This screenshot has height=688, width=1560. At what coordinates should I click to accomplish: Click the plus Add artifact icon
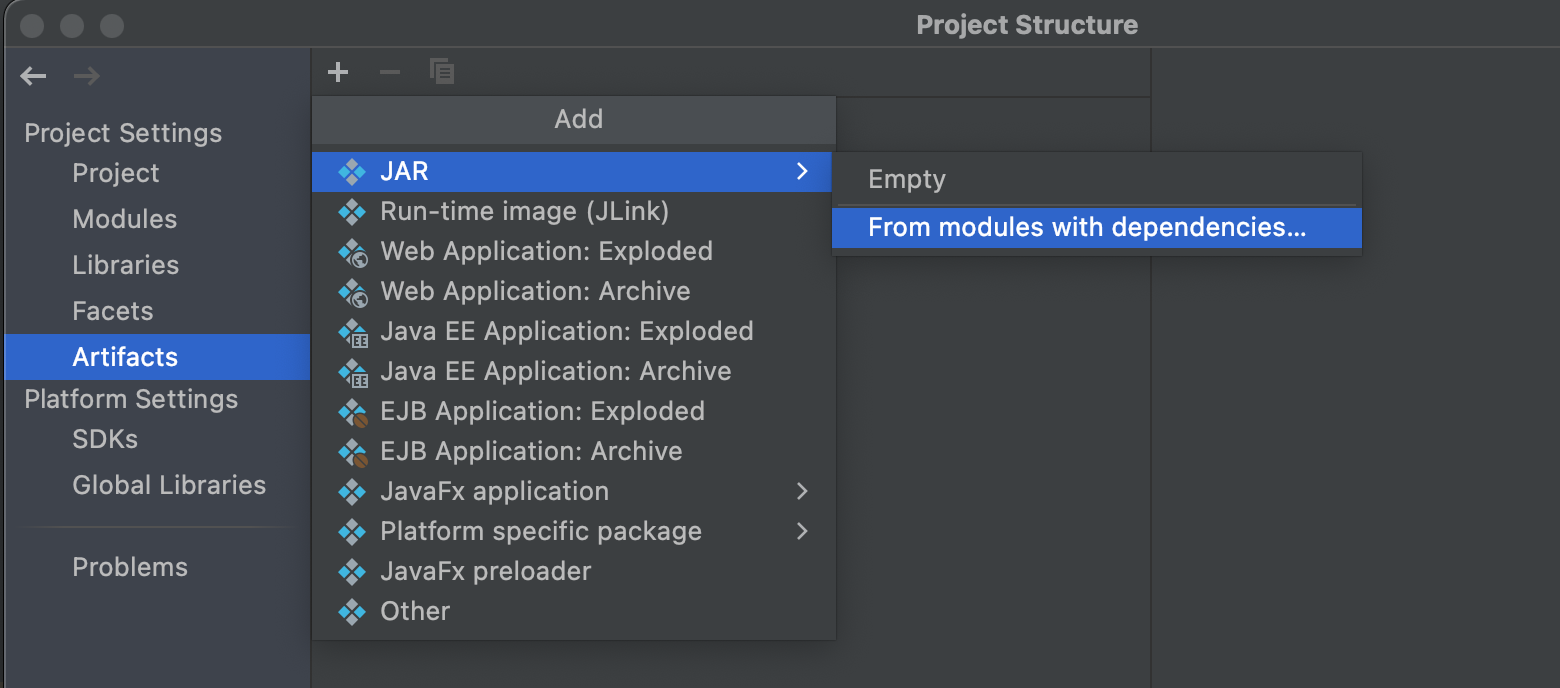click(x=338, y=72)
